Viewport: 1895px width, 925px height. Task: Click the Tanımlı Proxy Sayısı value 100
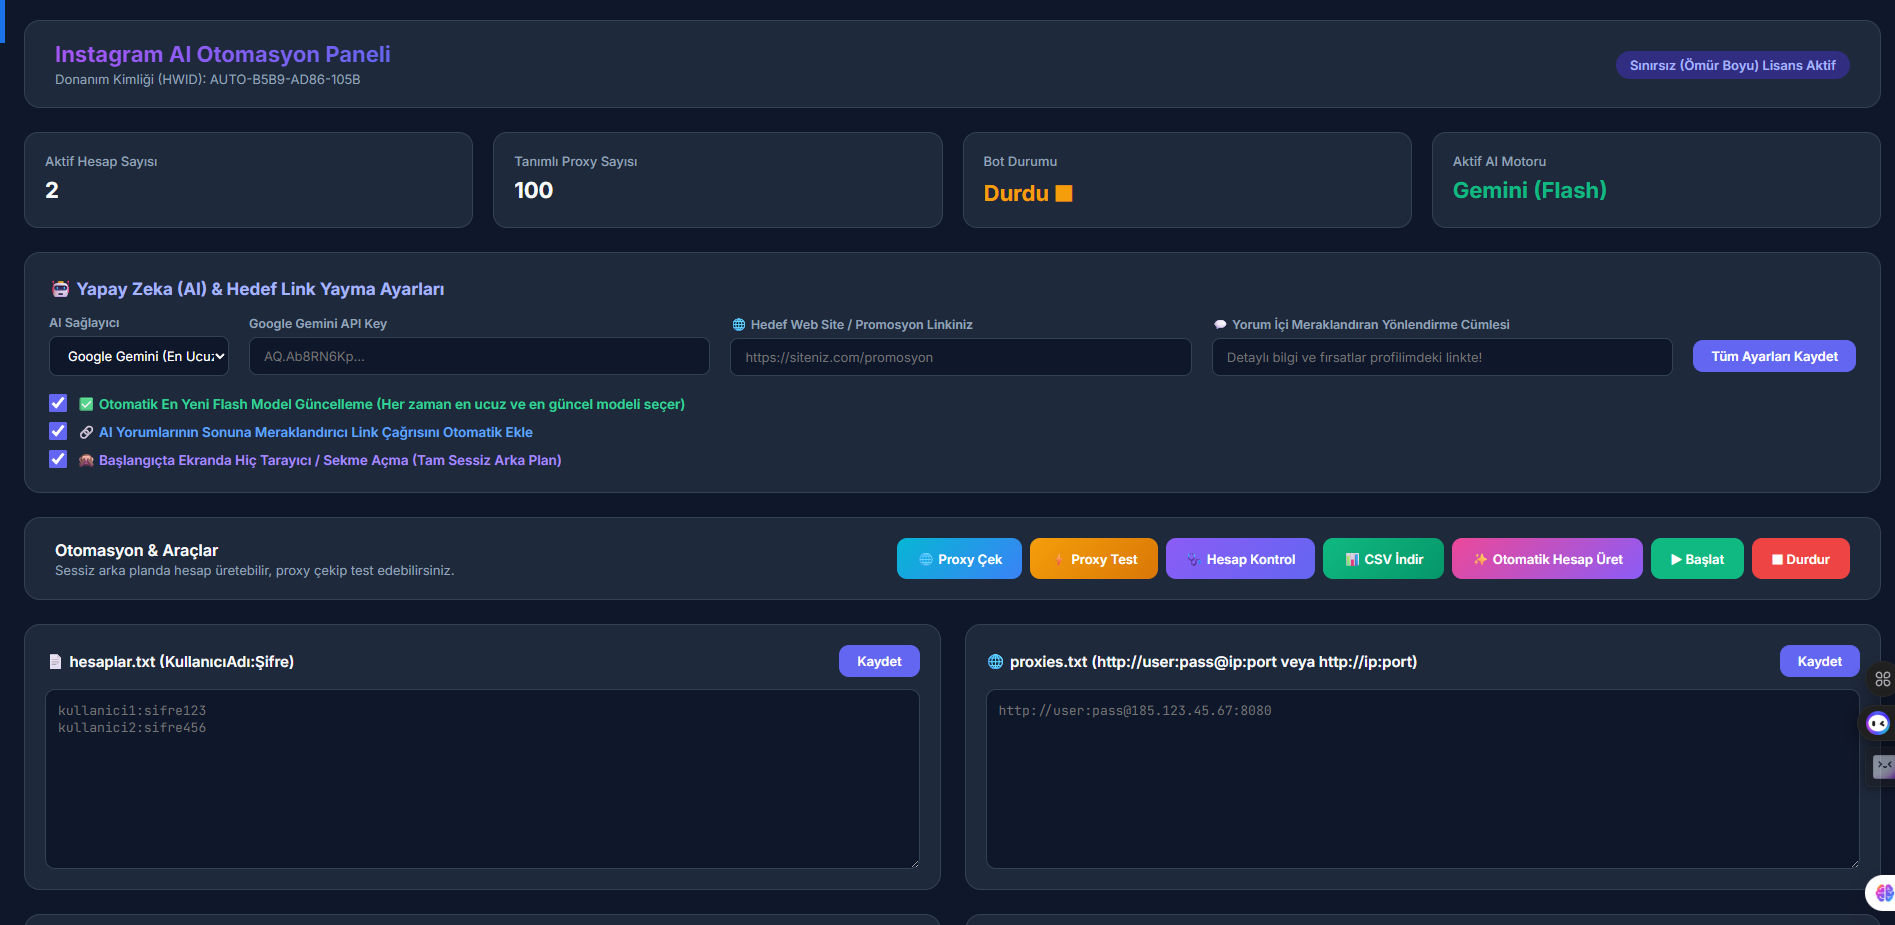(x=533, y=190)
